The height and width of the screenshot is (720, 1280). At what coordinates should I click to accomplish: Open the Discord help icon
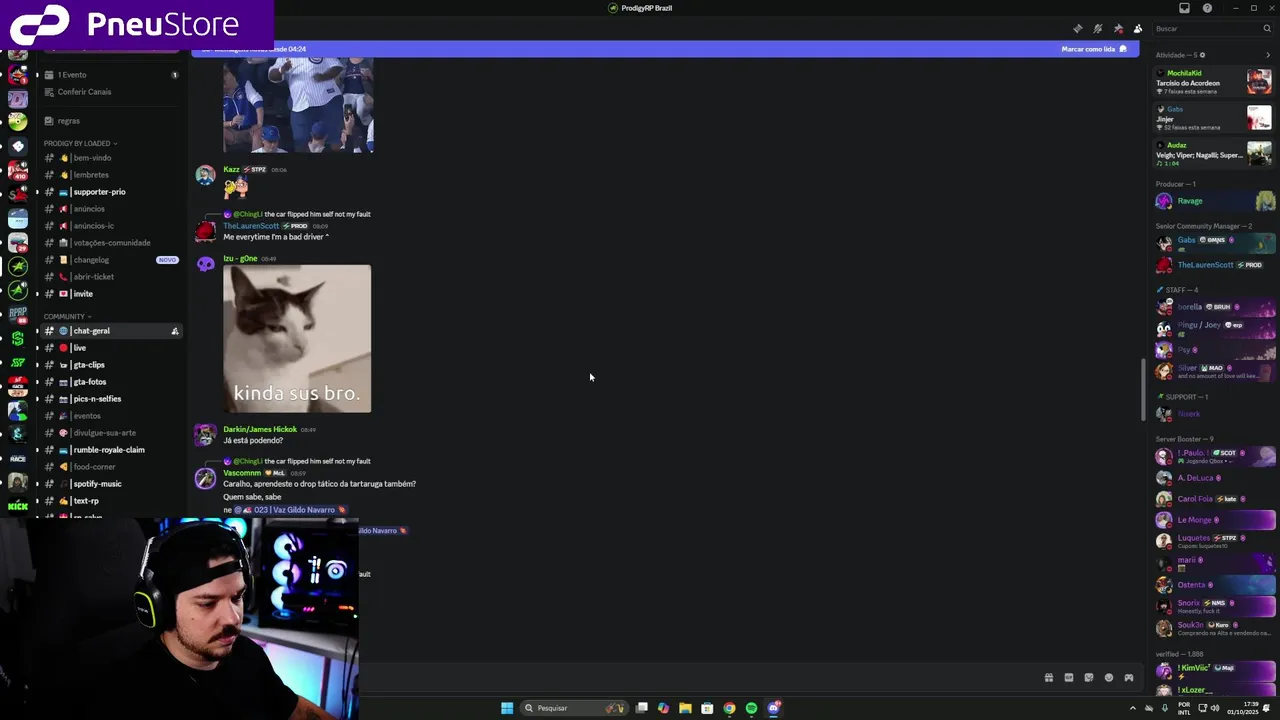[x=1207, y=8]
